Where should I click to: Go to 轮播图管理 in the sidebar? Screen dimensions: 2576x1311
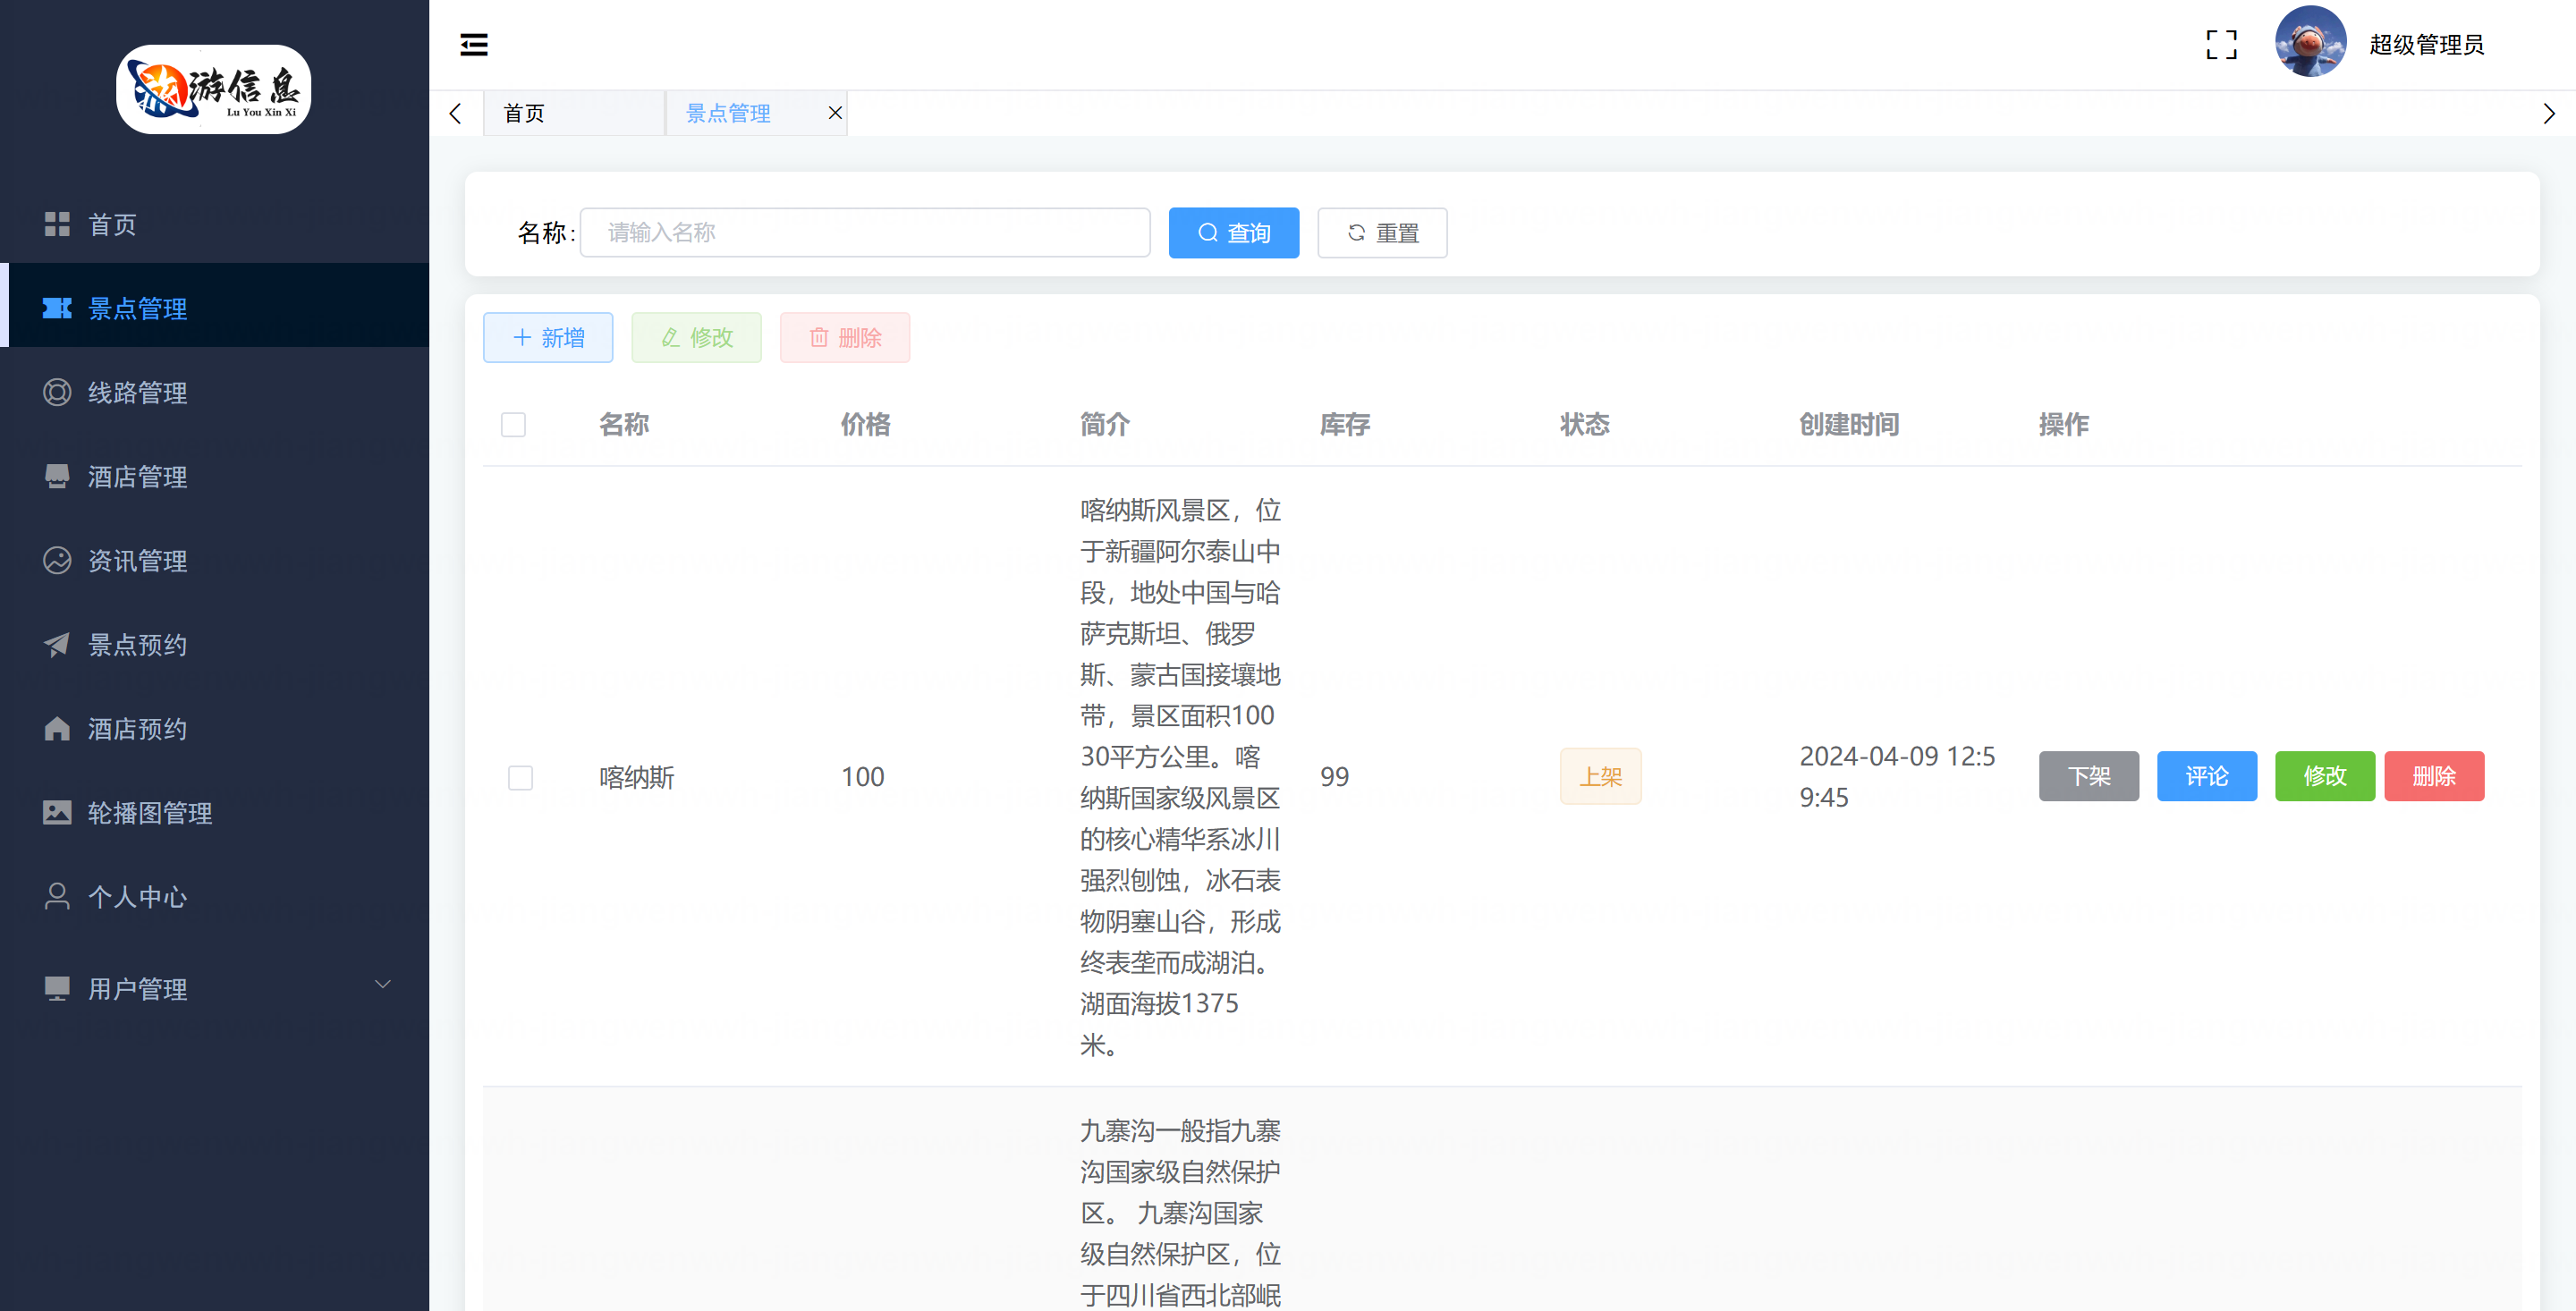pyautogui.click(x=149, y=813)
